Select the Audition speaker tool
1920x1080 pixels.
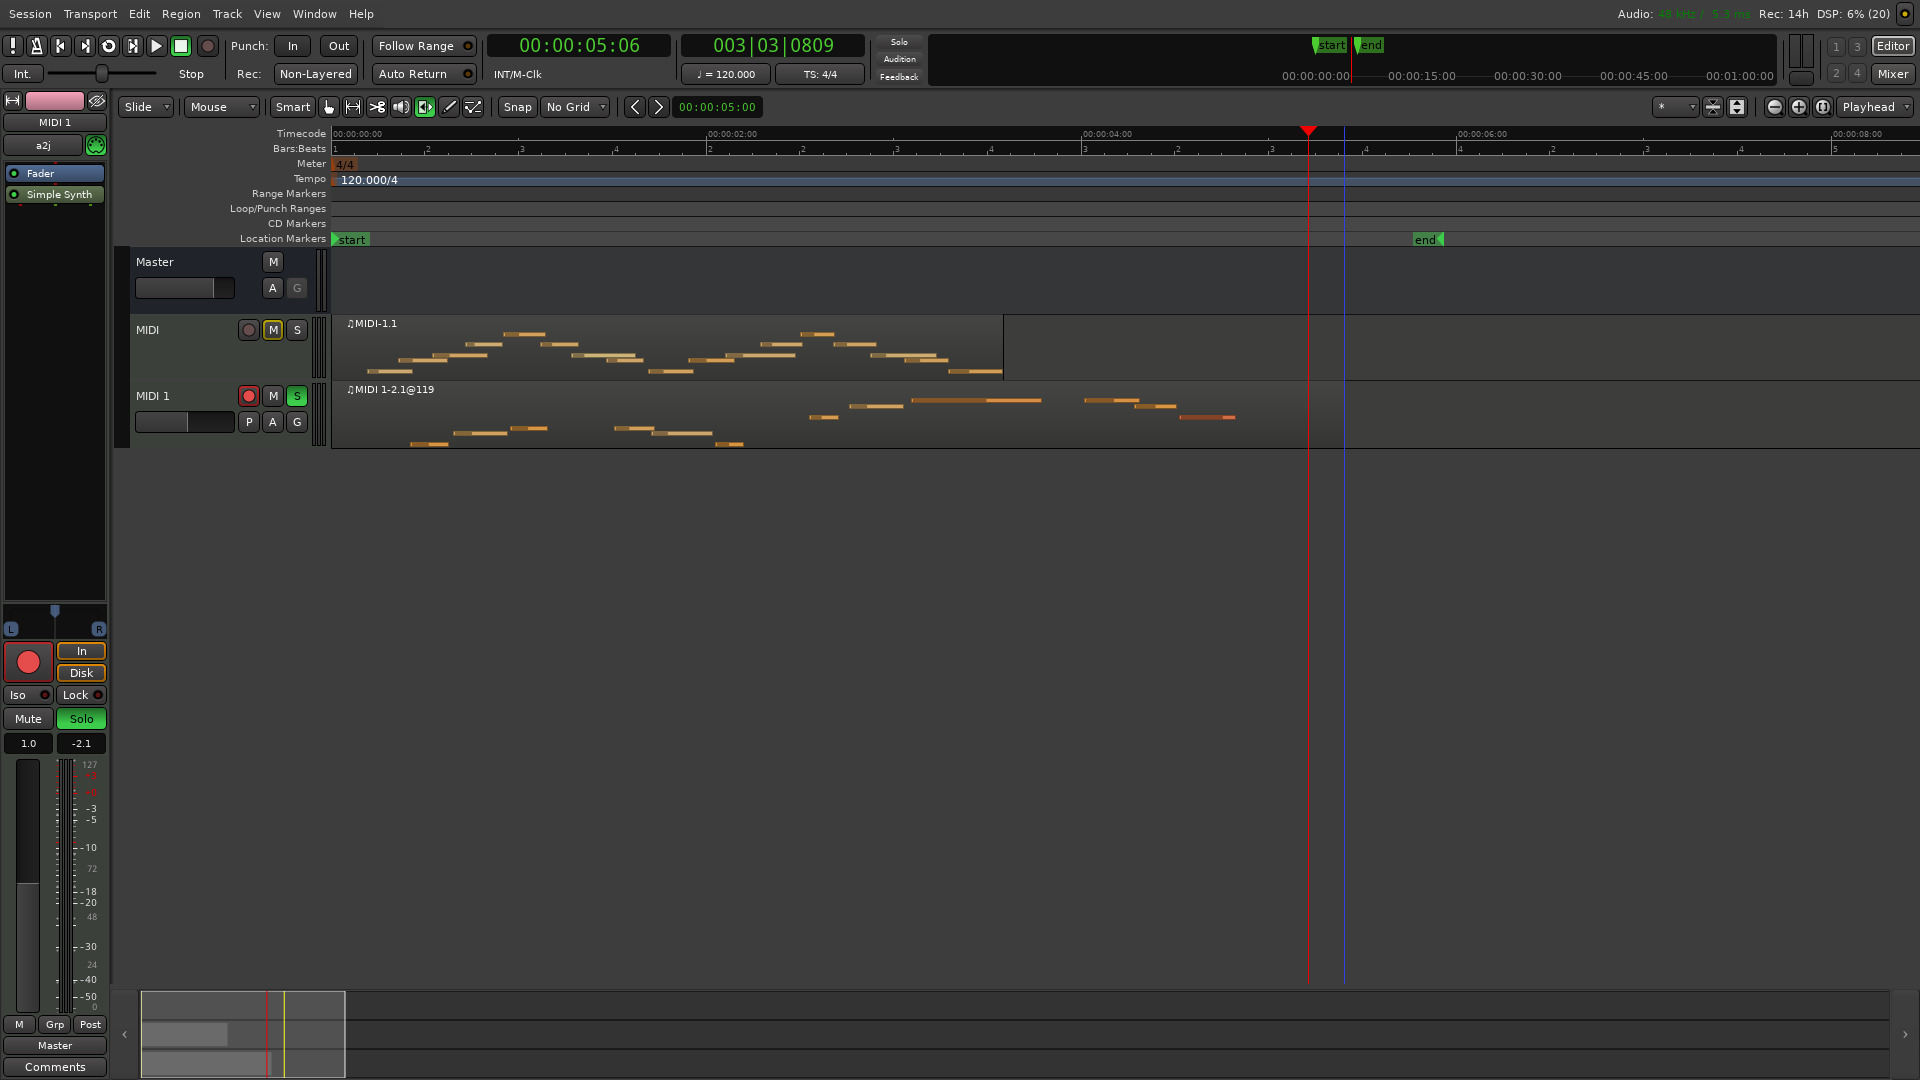click(401, 107)
